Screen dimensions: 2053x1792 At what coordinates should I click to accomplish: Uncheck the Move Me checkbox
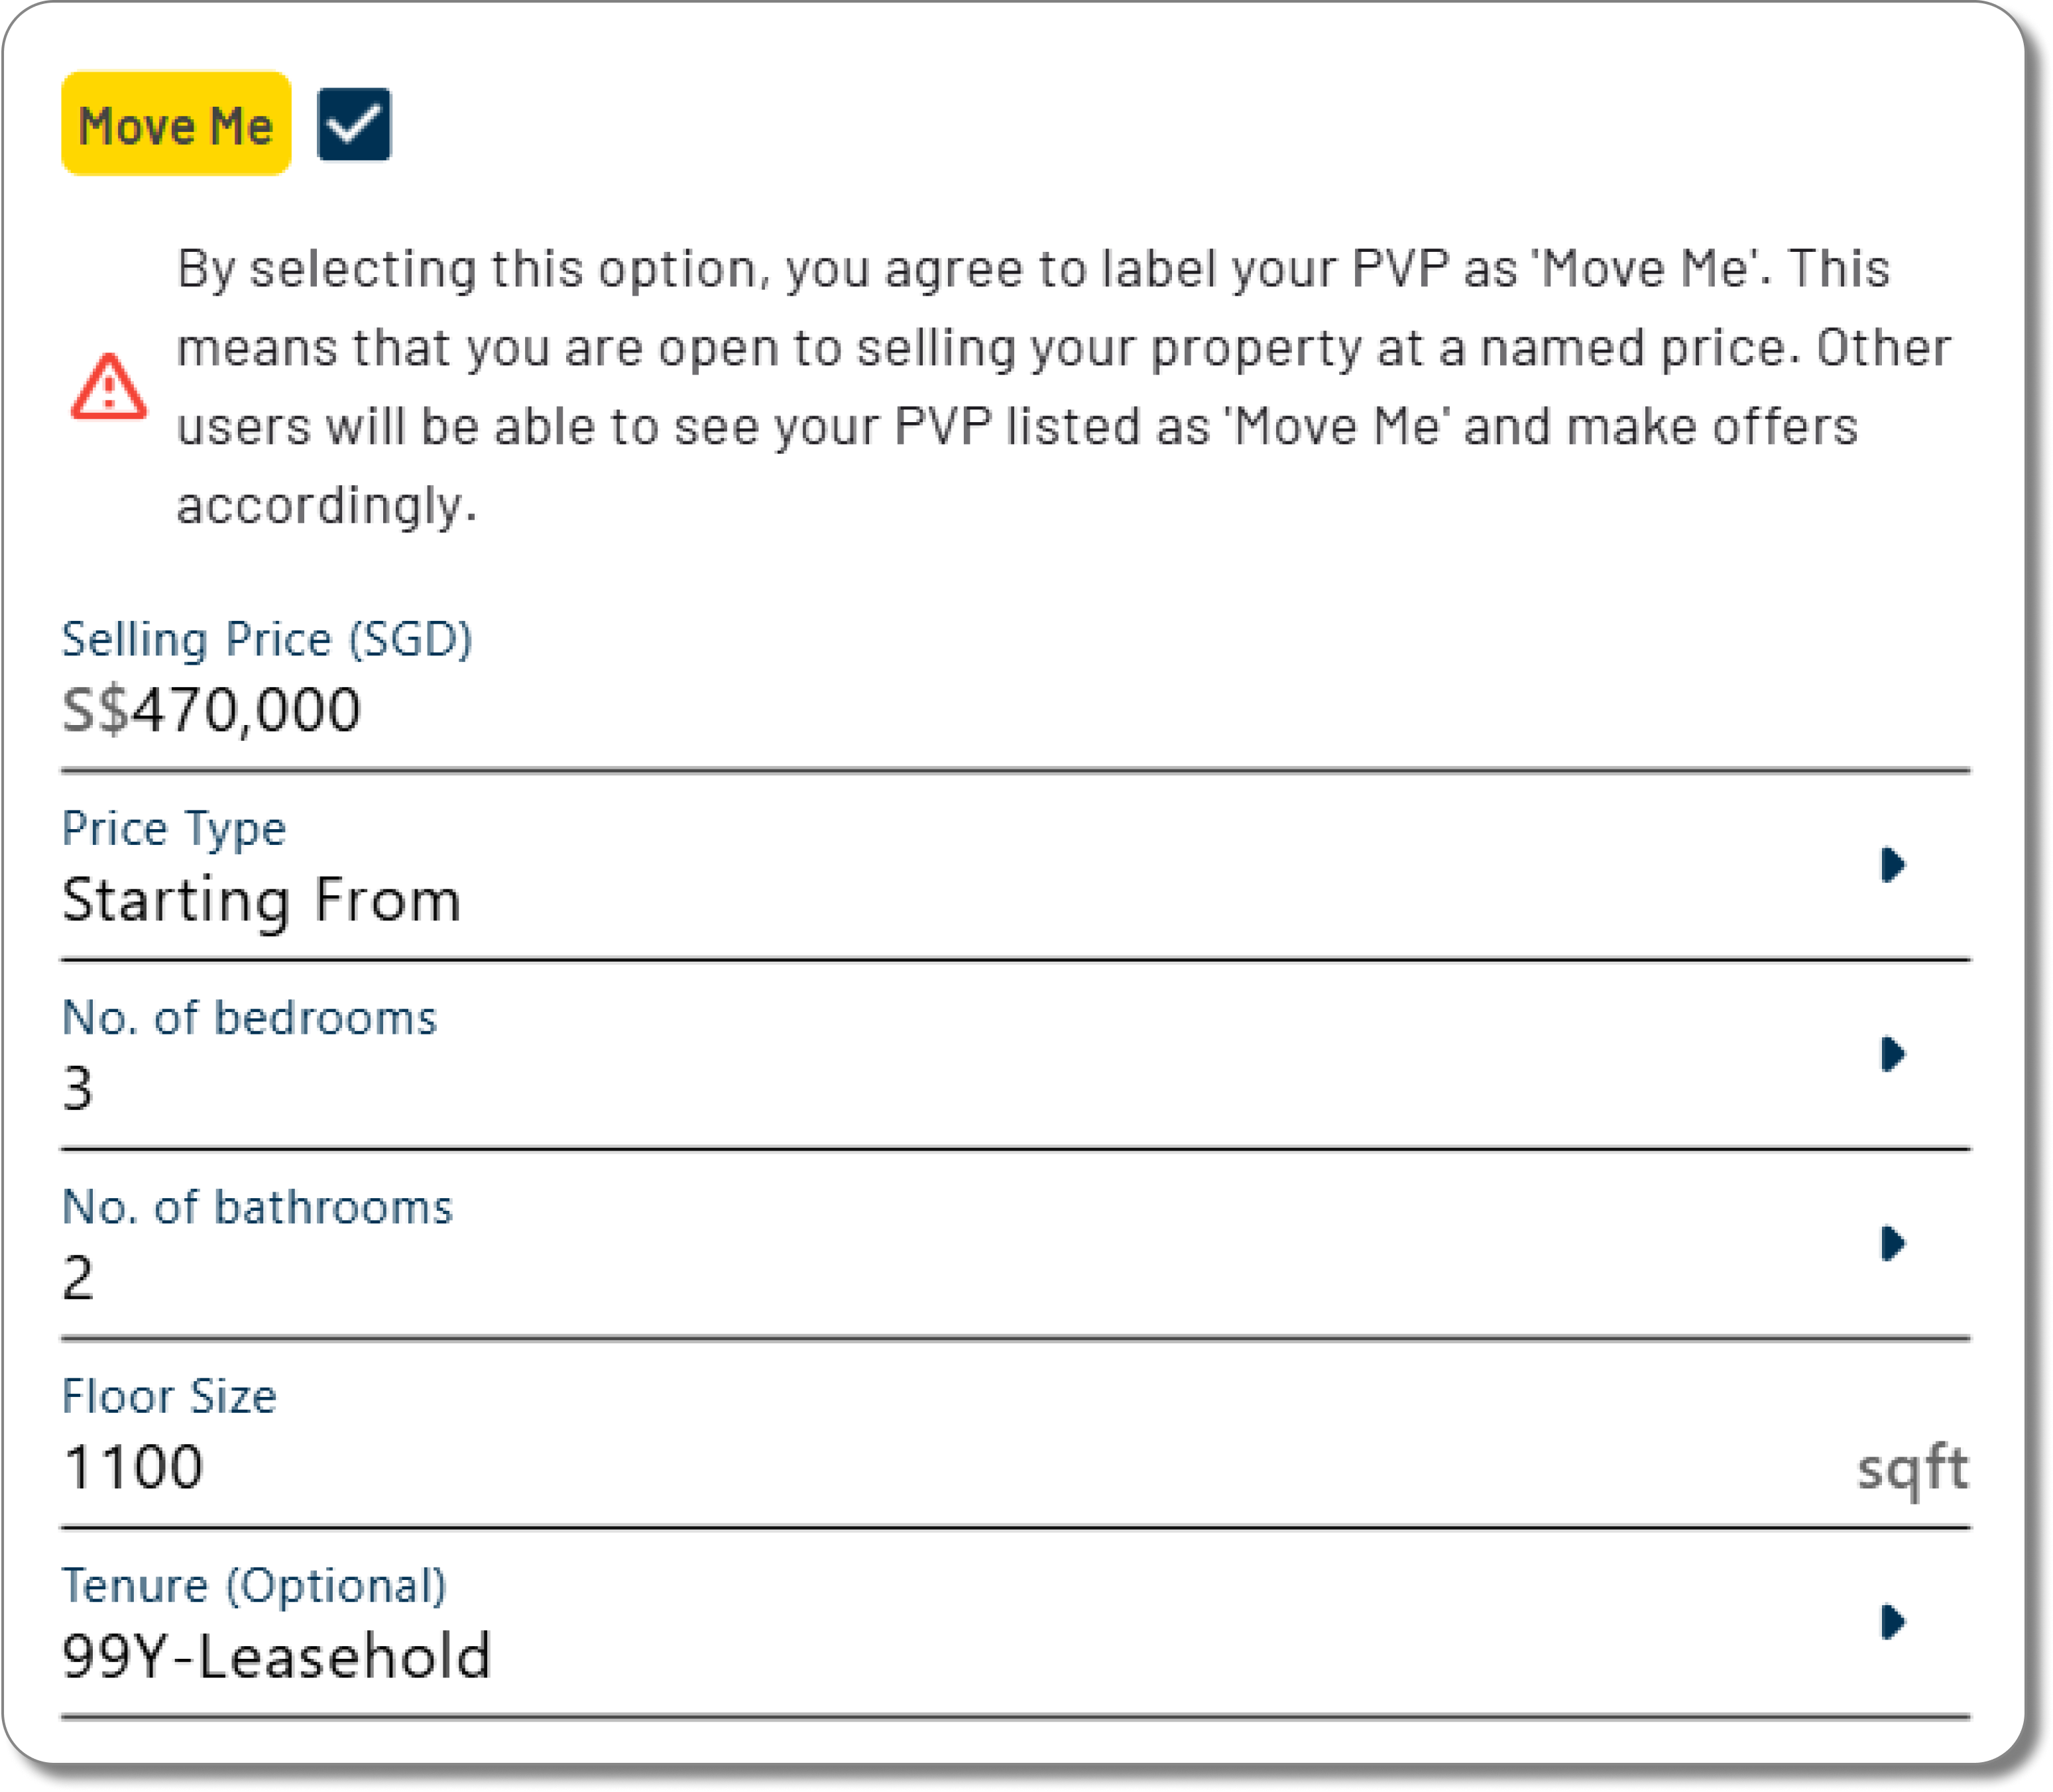pyautogui.click(x=354, y=124)
